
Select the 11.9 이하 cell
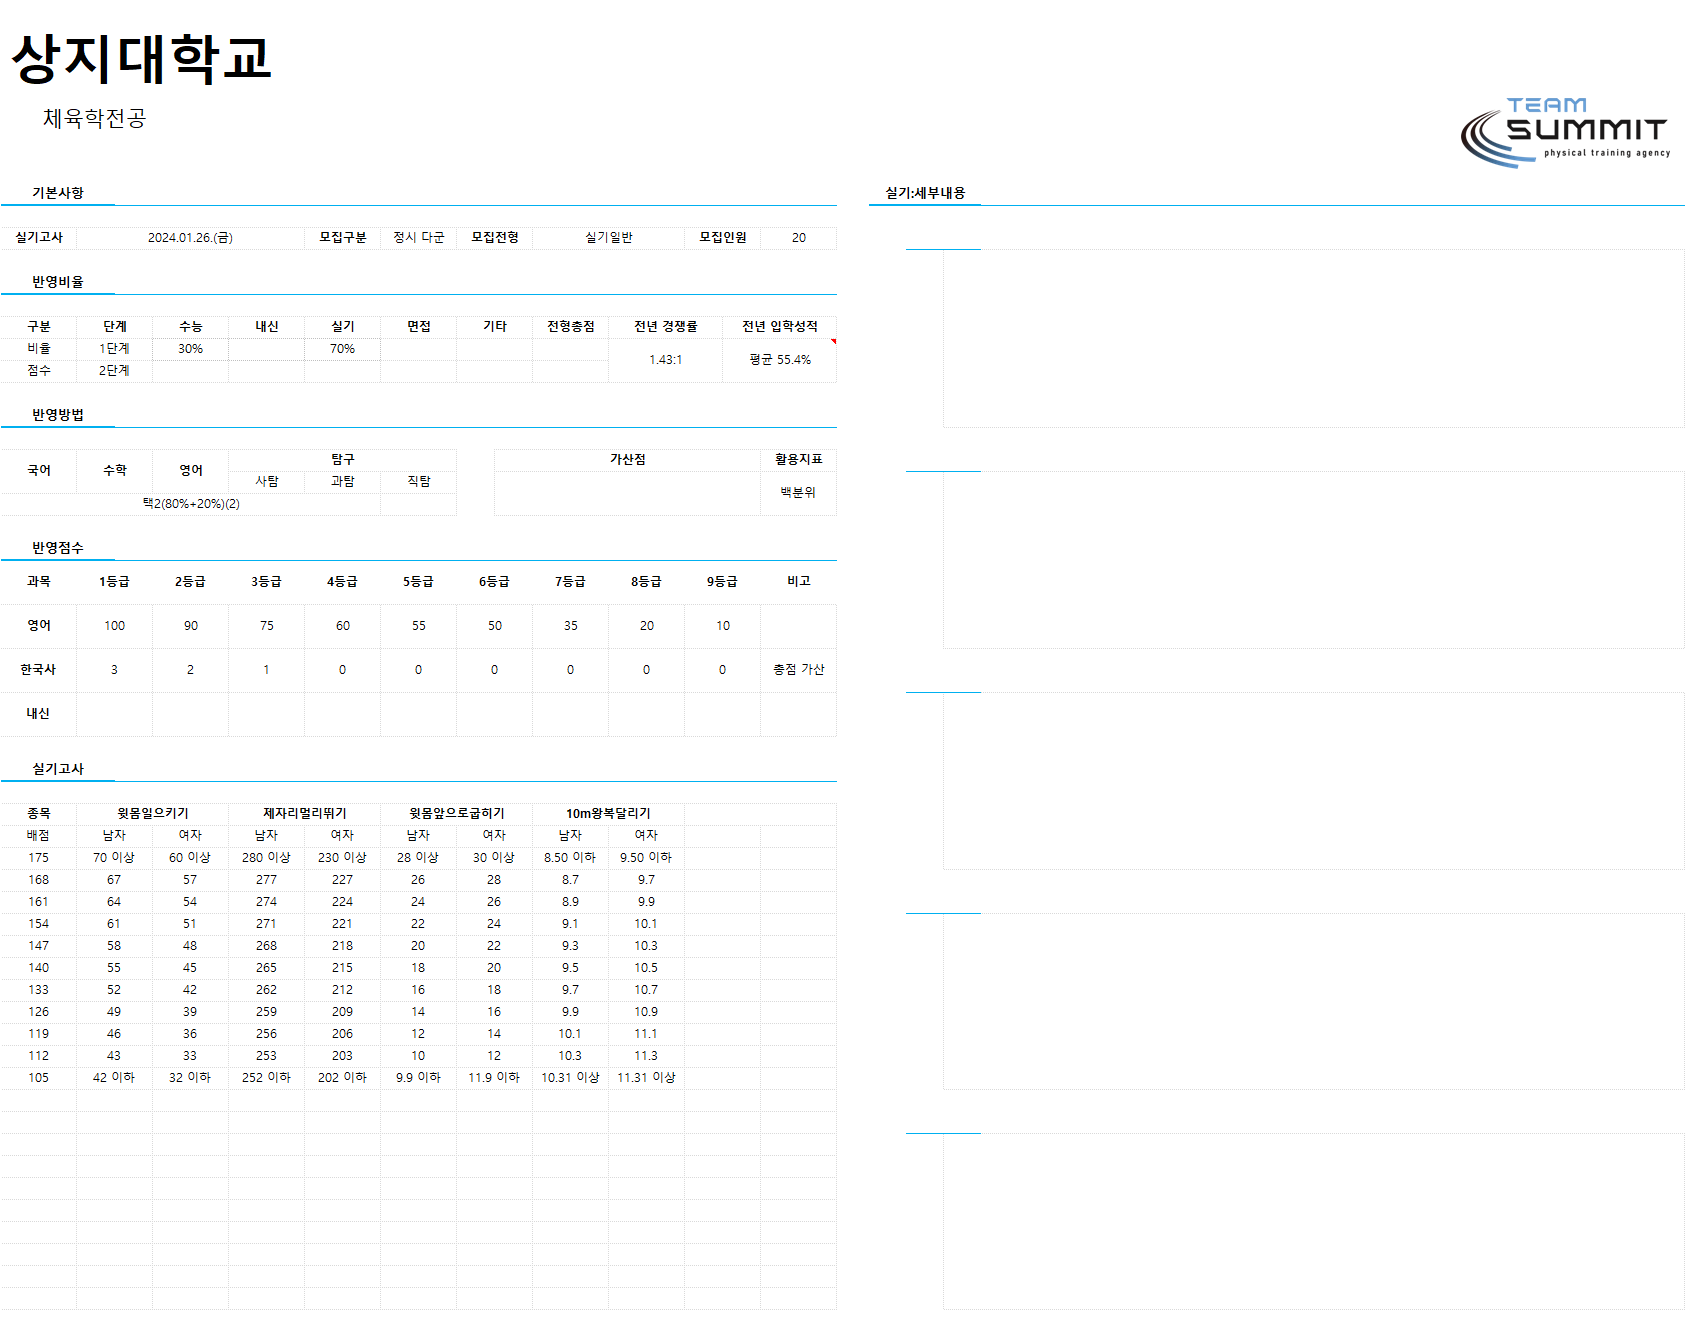pyautogui.click(x=495, y=1078)
